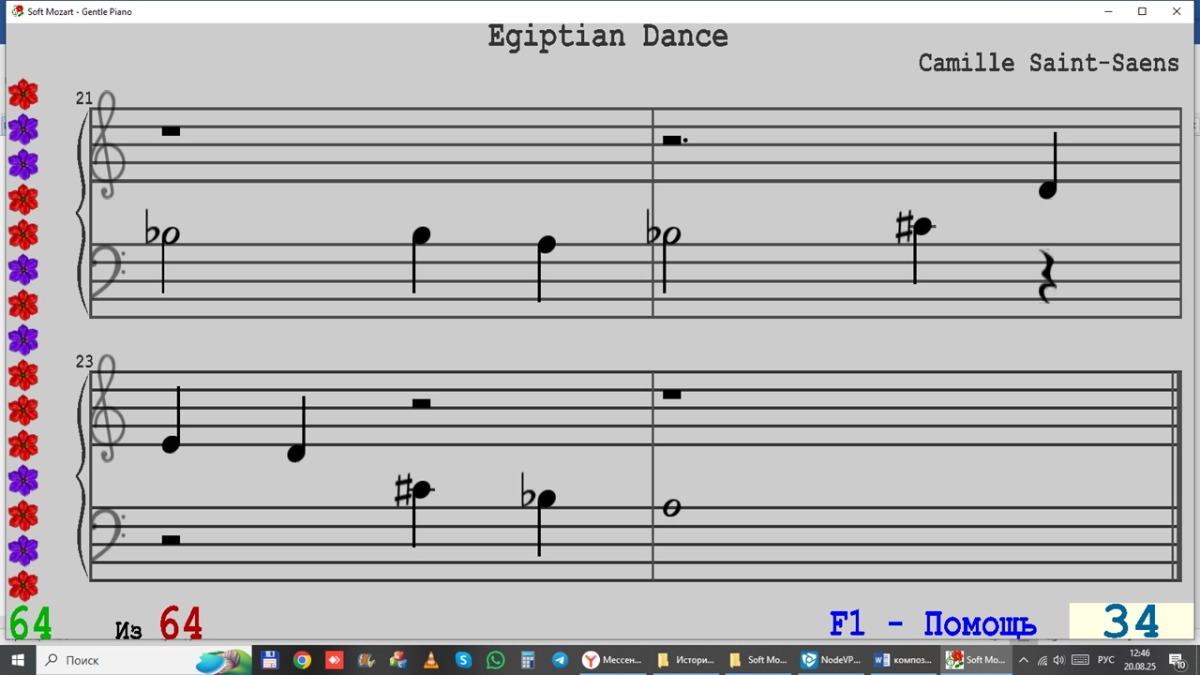The width and height of the screenshot is (1200, 675).
Task: Open network status in system tray
Action: pyautogui.click(x=1042, y=660)
